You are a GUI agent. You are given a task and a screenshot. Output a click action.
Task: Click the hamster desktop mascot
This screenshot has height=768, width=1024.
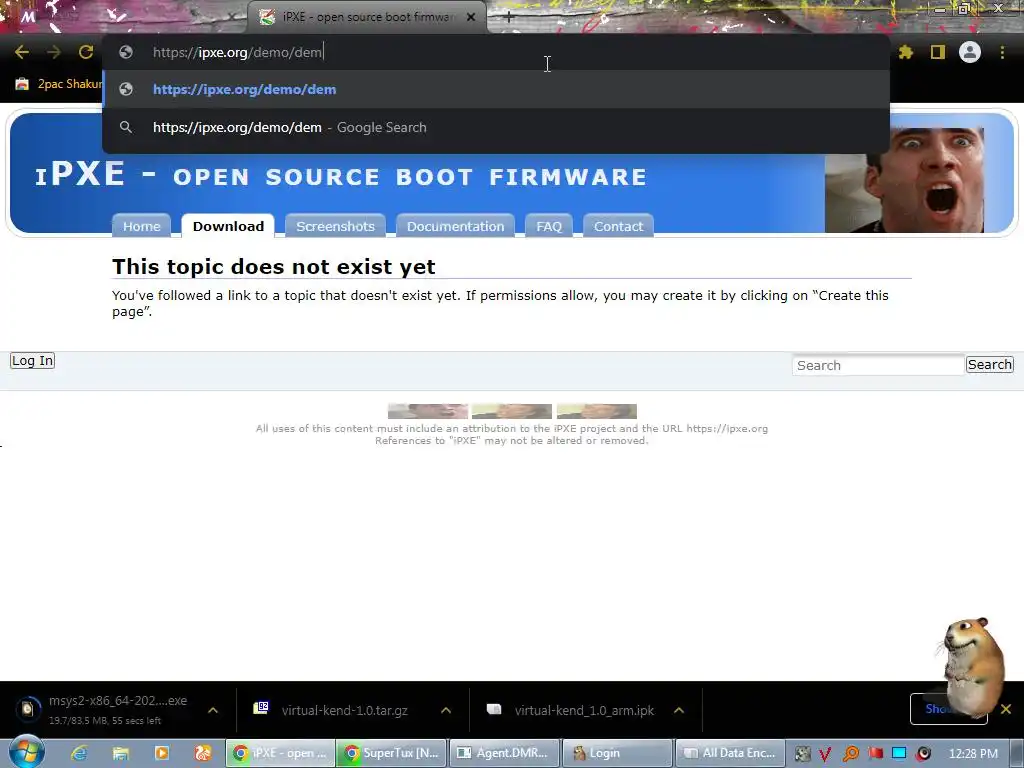pos(972,666)
